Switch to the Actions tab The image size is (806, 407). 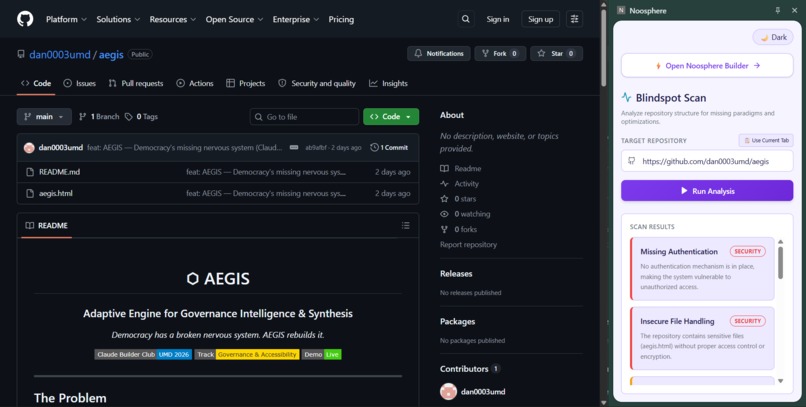pyautogui.click(x=195, y=83)
